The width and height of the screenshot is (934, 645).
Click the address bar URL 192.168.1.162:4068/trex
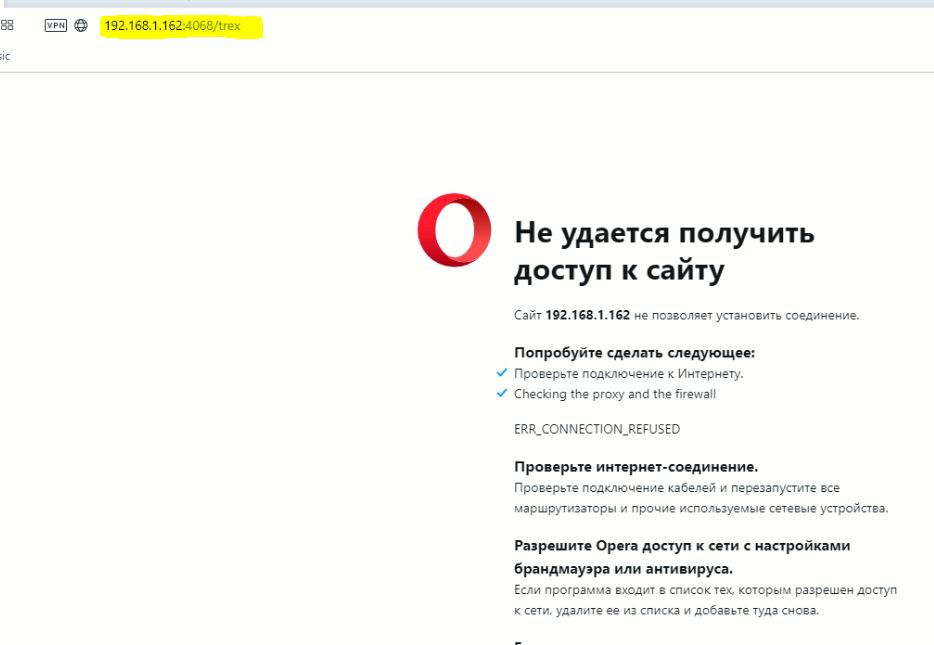[173, 26]
